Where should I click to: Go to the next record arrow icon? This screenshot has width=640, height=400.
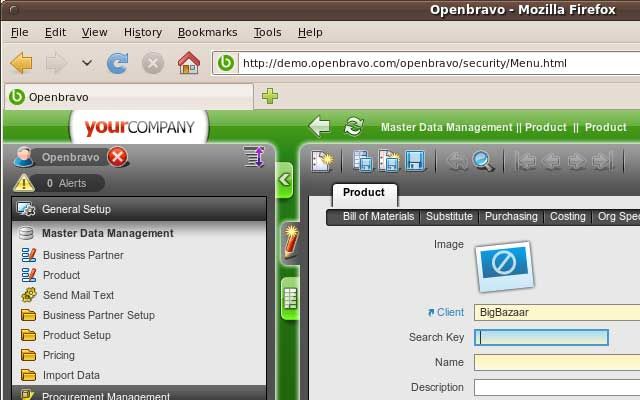[576, 161]
